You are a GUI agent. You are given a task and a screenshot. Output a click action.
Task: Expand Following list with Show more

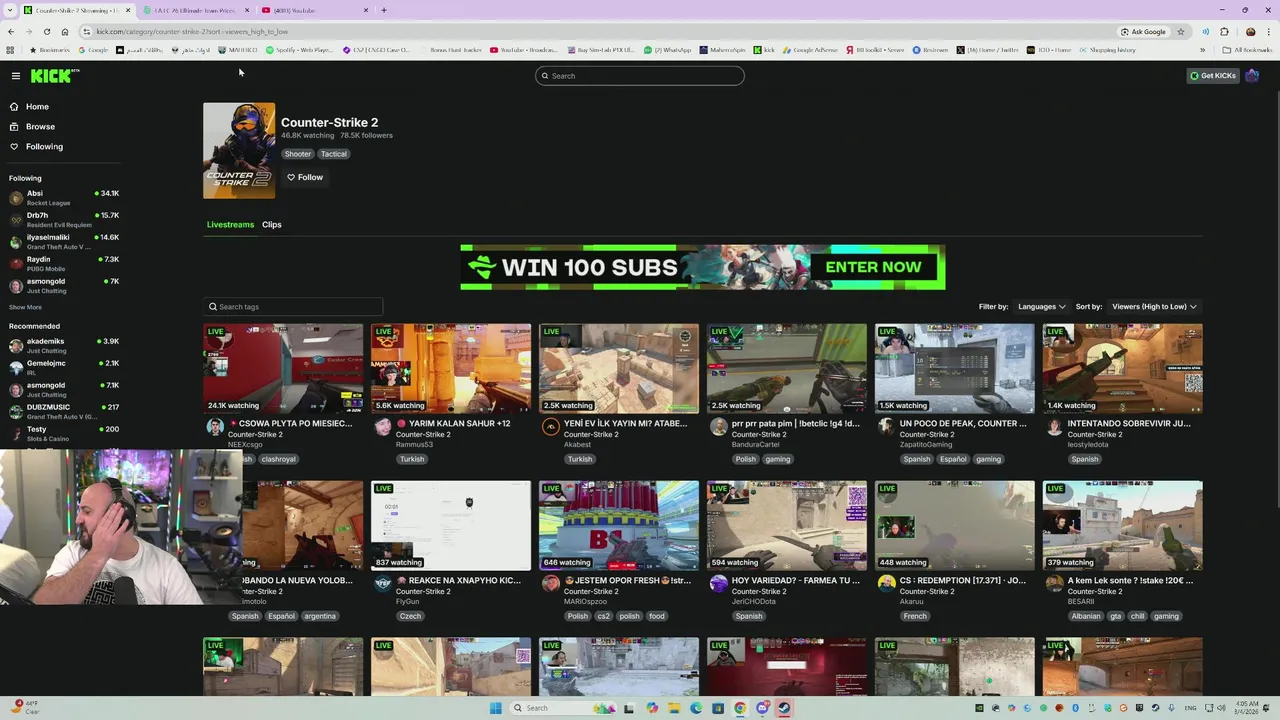click(25, 307)
